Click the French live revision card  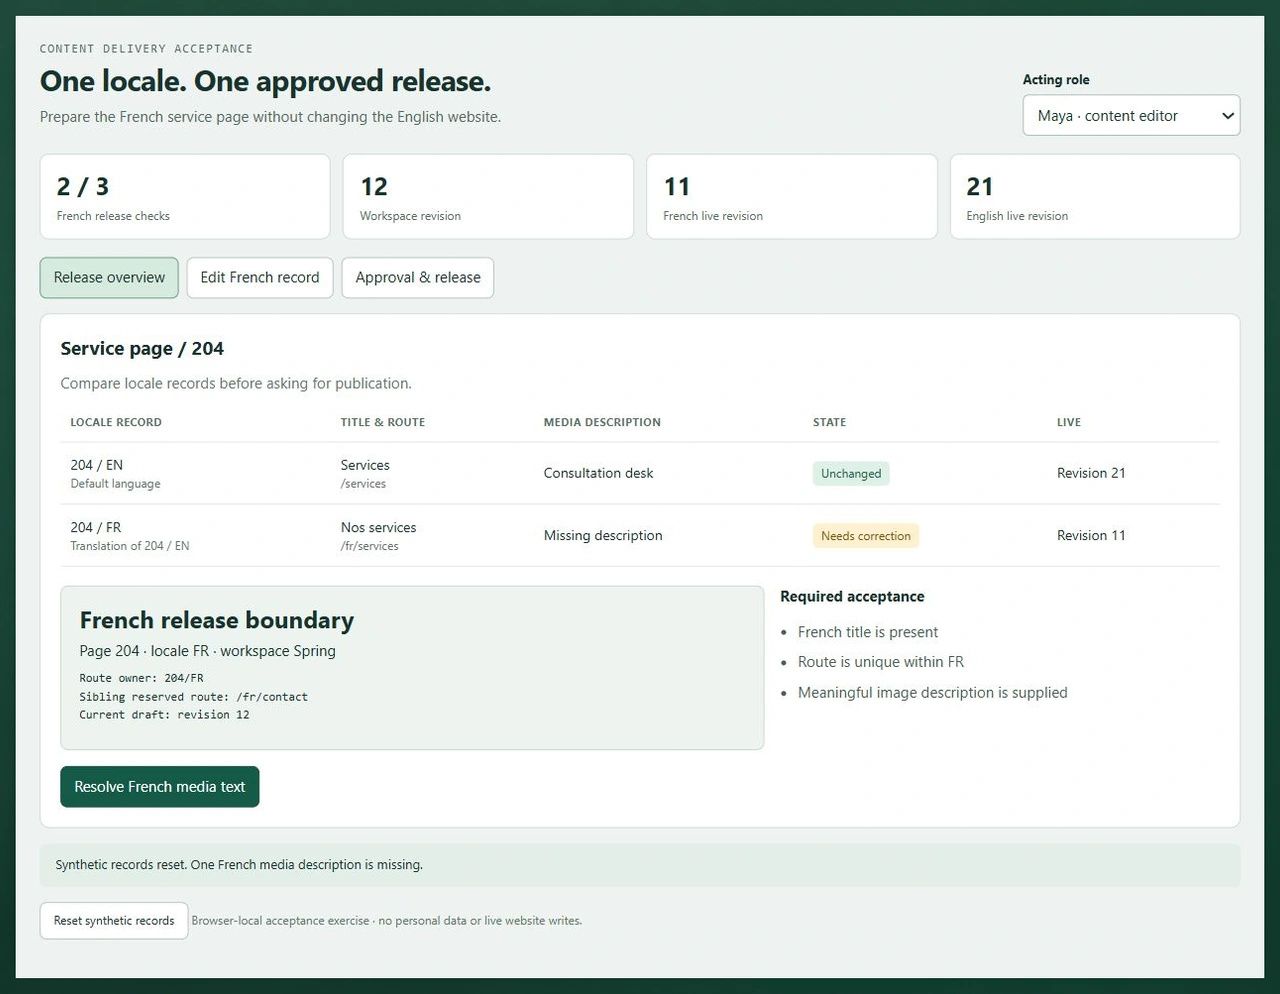[792, 196]
